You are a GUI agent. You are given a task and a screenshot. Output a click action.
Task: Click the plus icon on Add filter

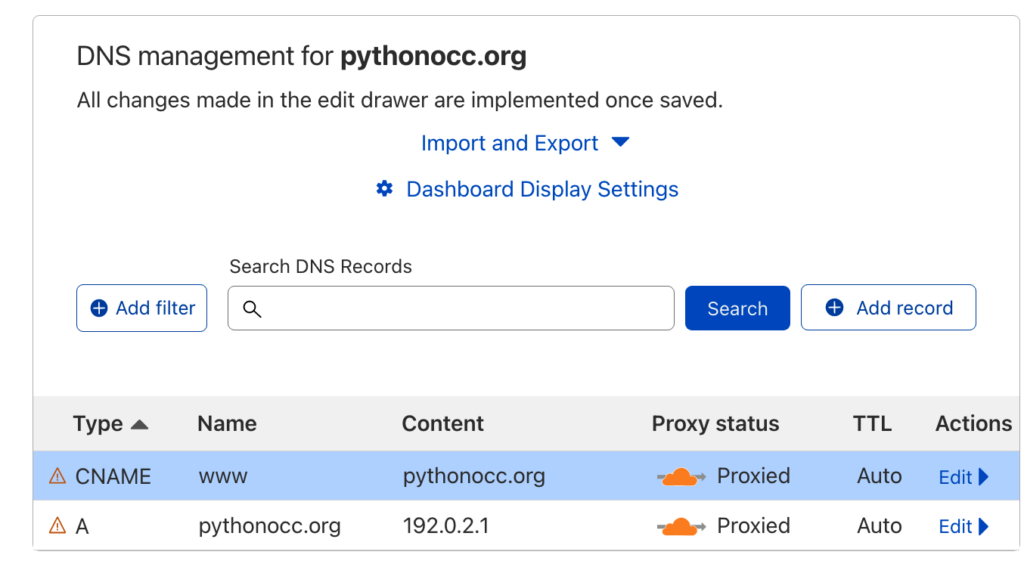[x=99, y=309]
